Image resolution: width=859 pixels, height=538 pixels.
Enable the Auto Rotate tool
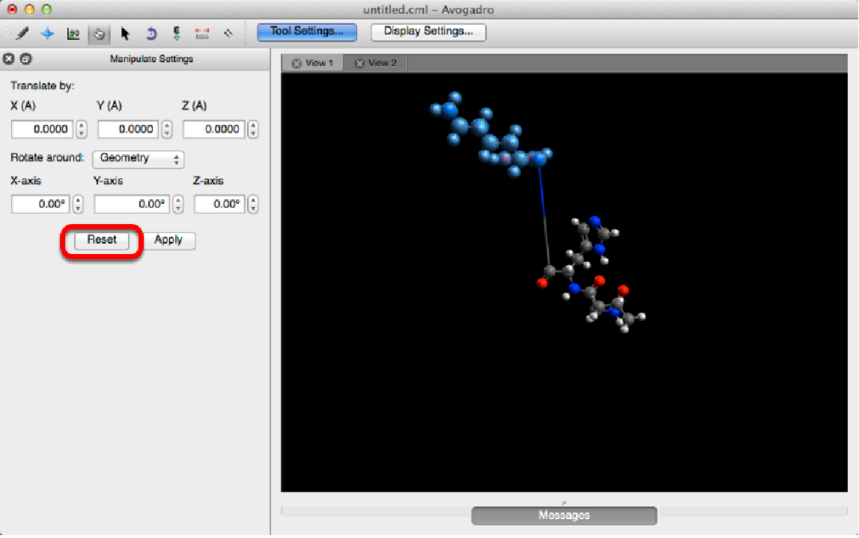click(151, 33)
